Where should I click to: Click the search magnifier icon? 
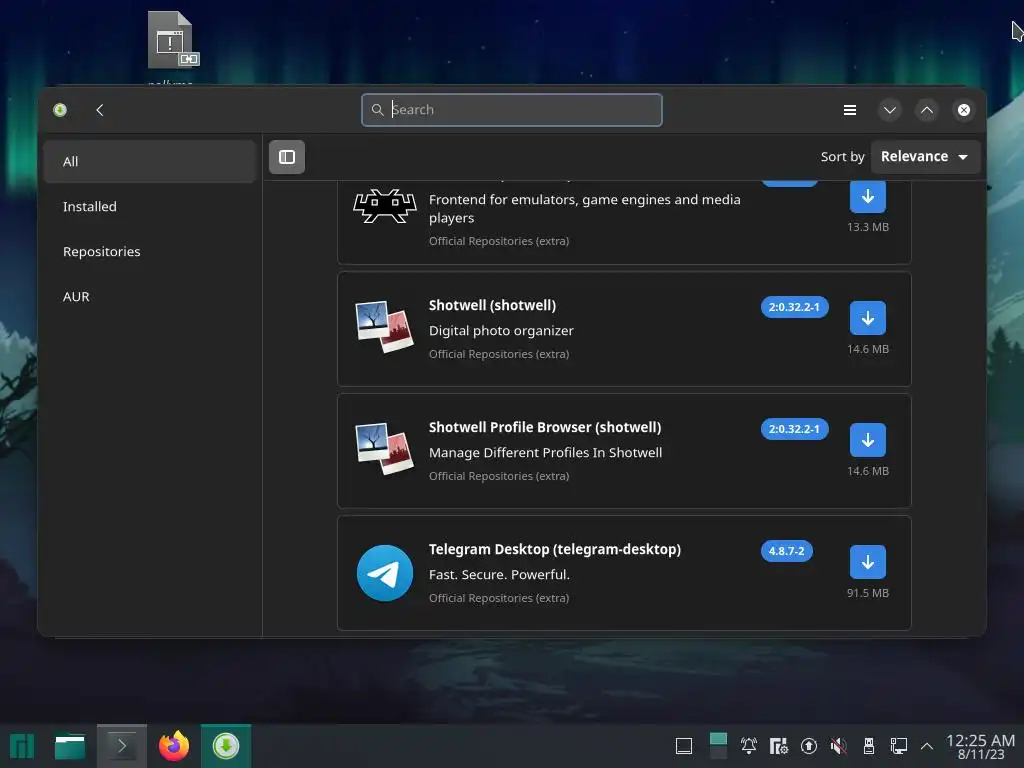click(377, 110)
